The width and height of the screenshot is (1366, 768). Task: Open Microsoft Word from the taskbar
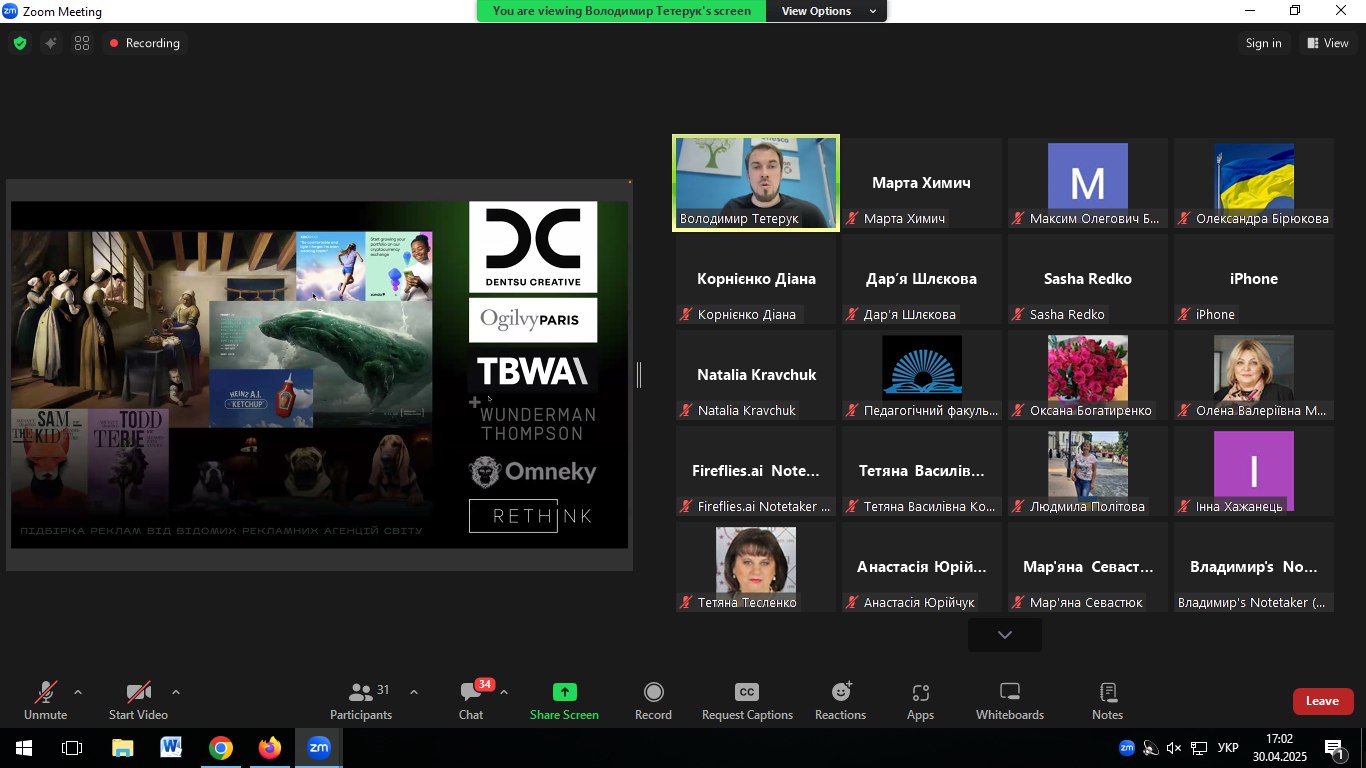[171, 748]
